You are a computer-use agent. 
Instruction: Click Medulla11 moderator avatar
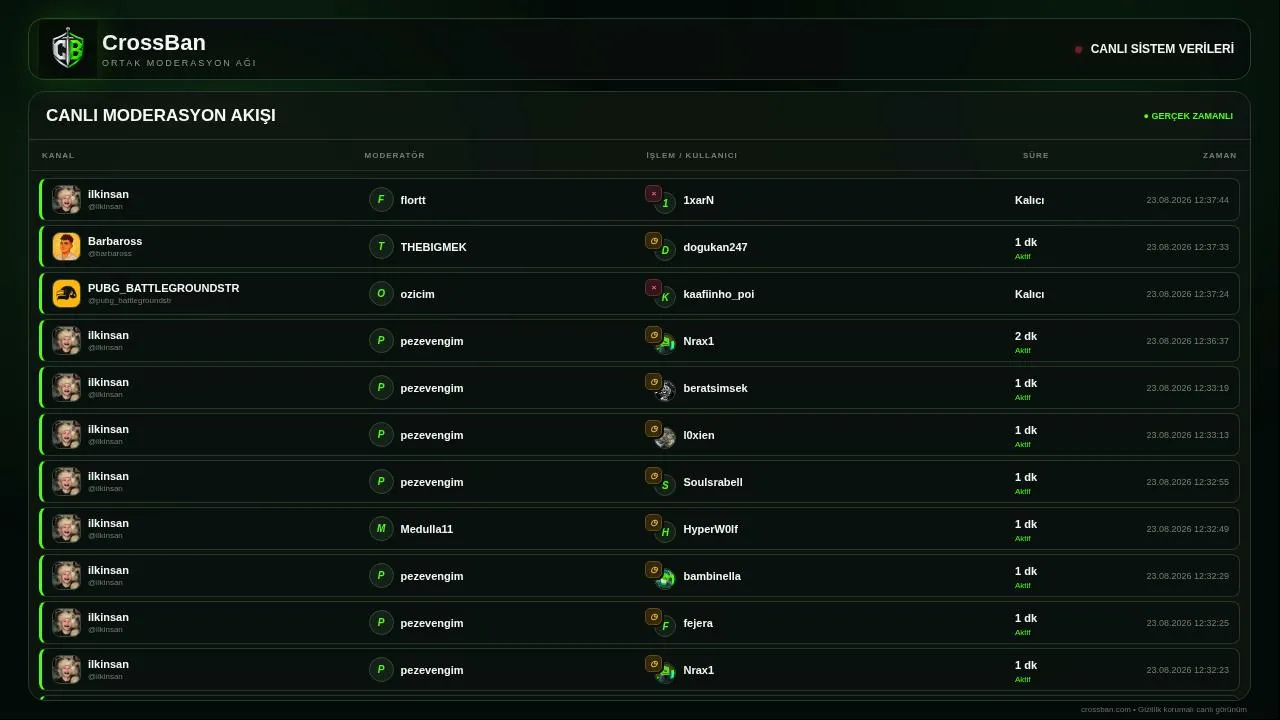(x=381, y=529)
